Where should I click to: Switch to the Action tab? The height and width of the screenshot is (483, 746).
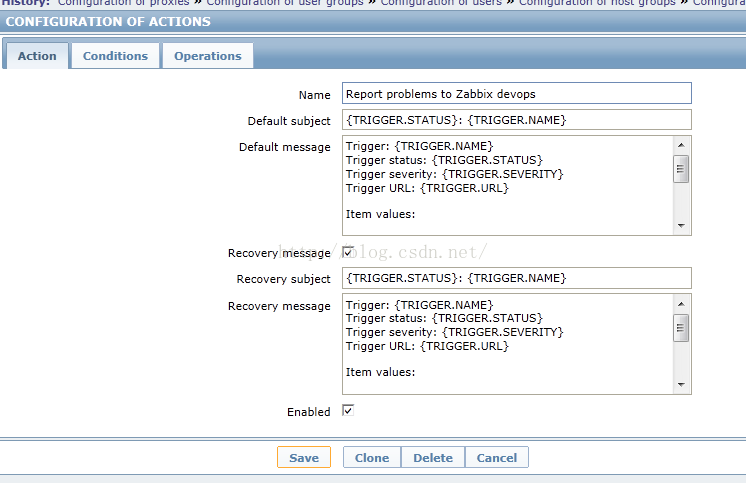click(37, 56)
